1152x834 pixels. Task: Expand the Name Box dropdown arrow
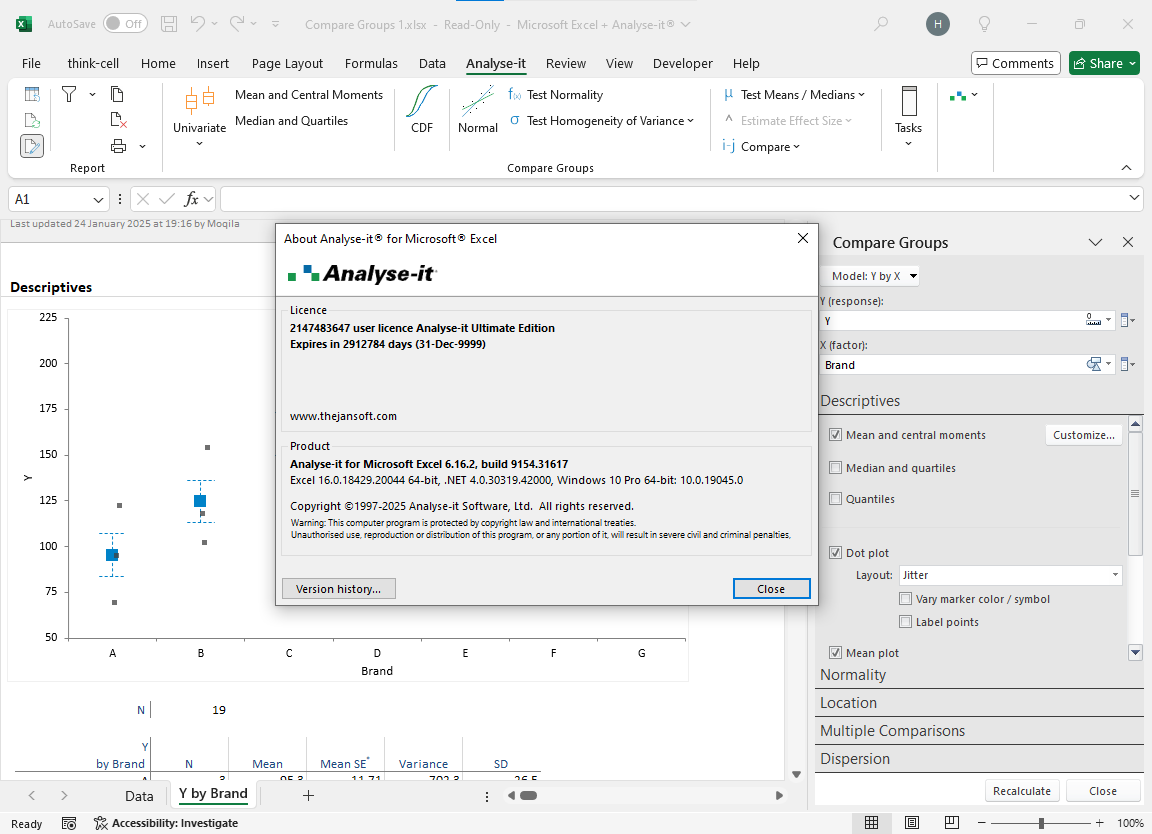(x=98, y=199)
